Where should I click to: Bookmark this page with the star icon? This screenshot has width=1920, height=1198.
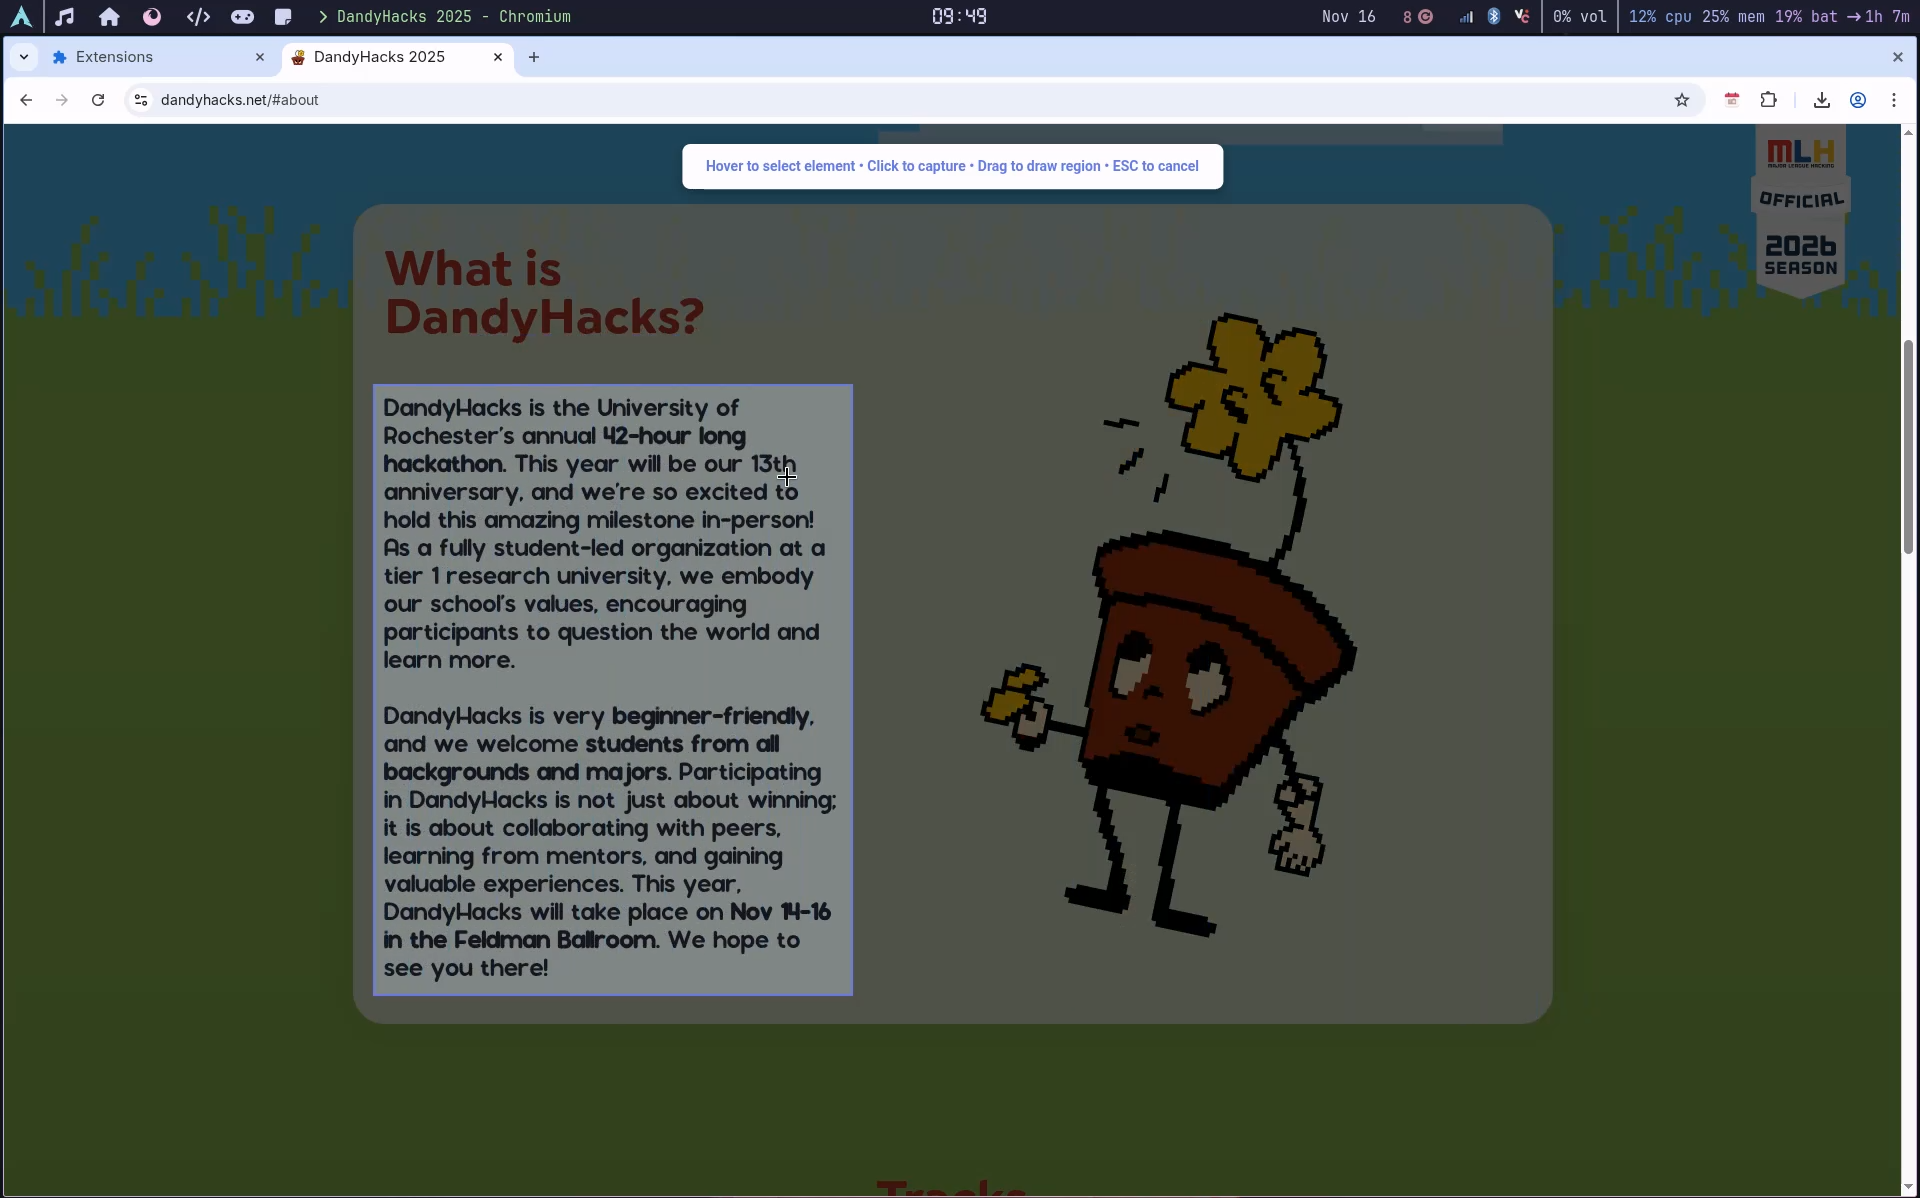click(x=1682, y=100)
